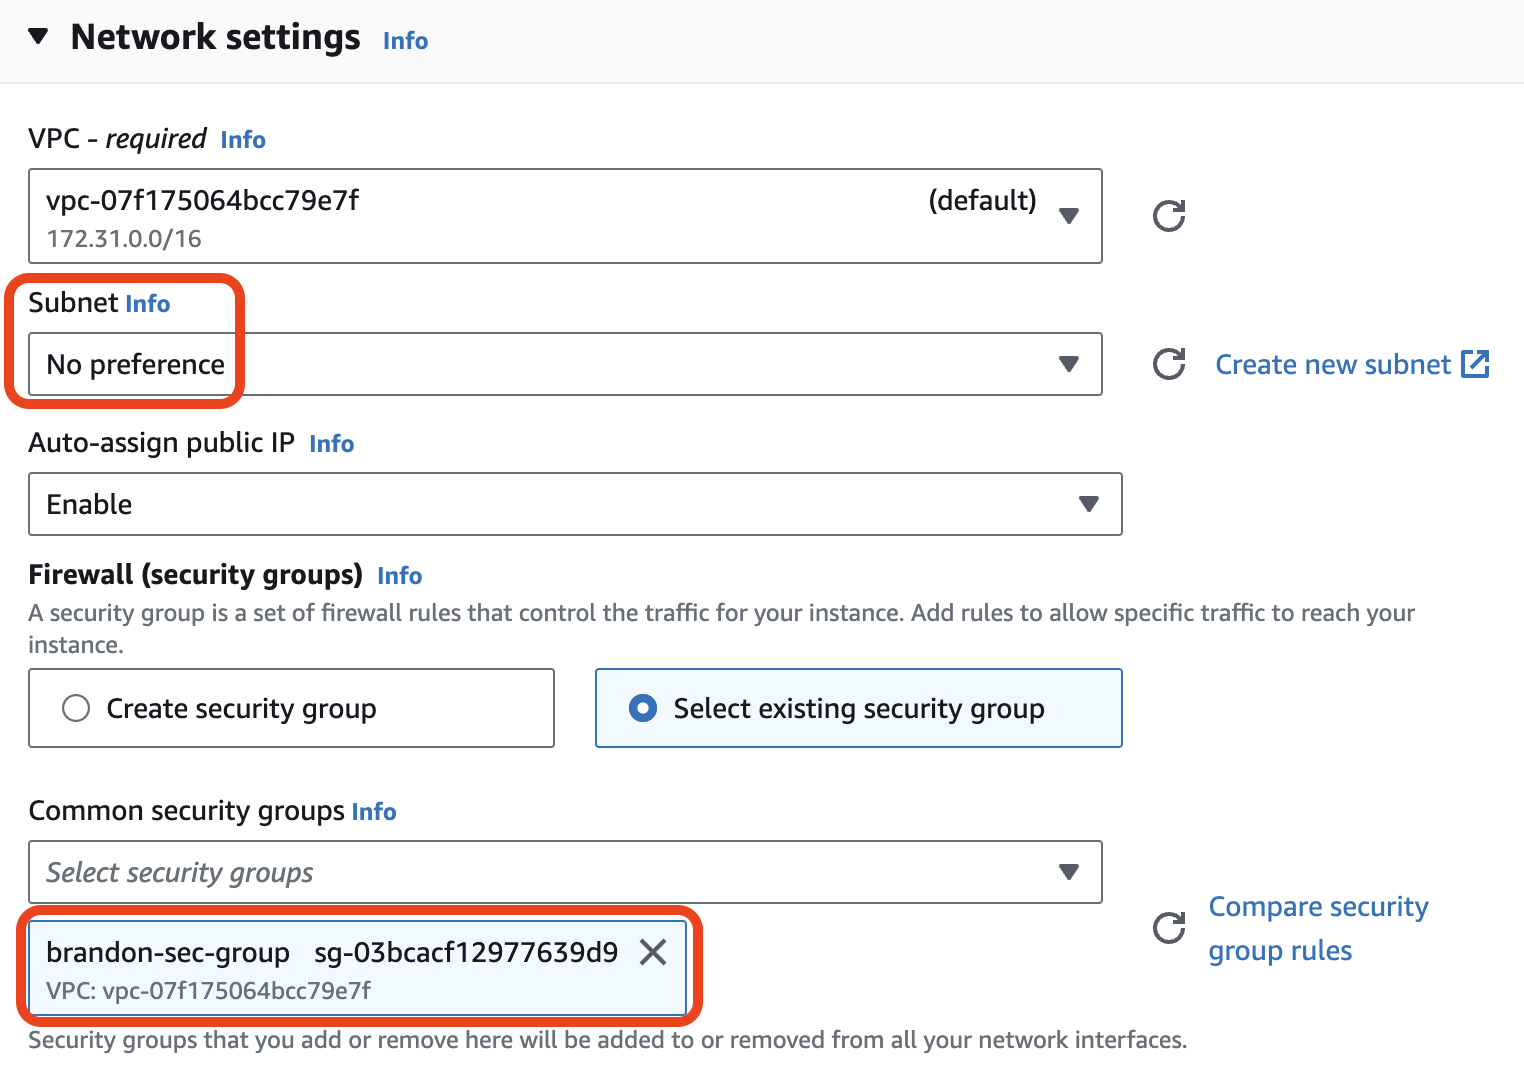Screen dimensions: 1524x1084
Task: Open the Subnet No preference dropdown
Action: pos(565,364)
